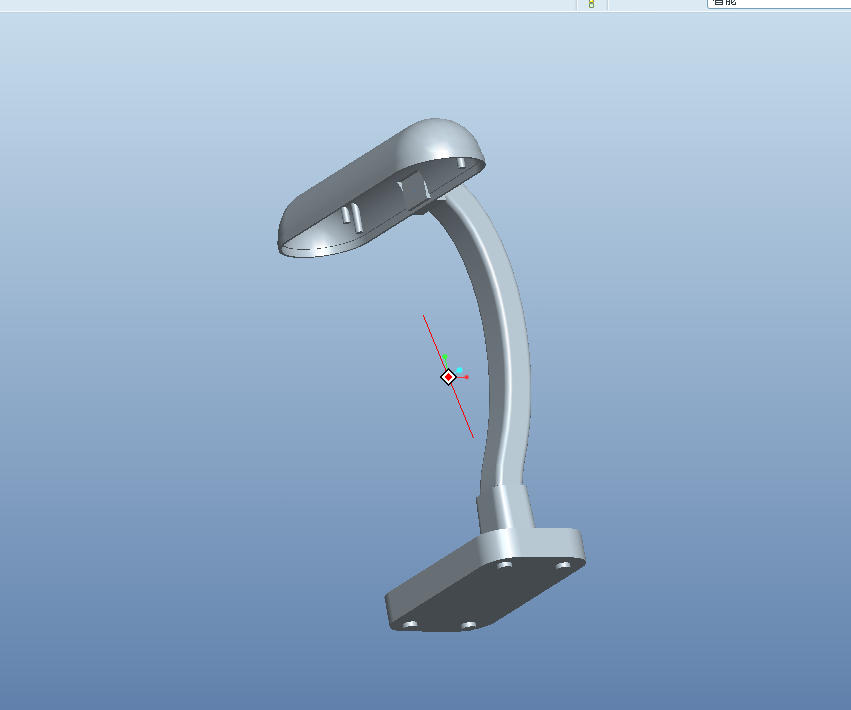
Task: Click the regeneration traffic-light status icon
Action: [591, 4]
